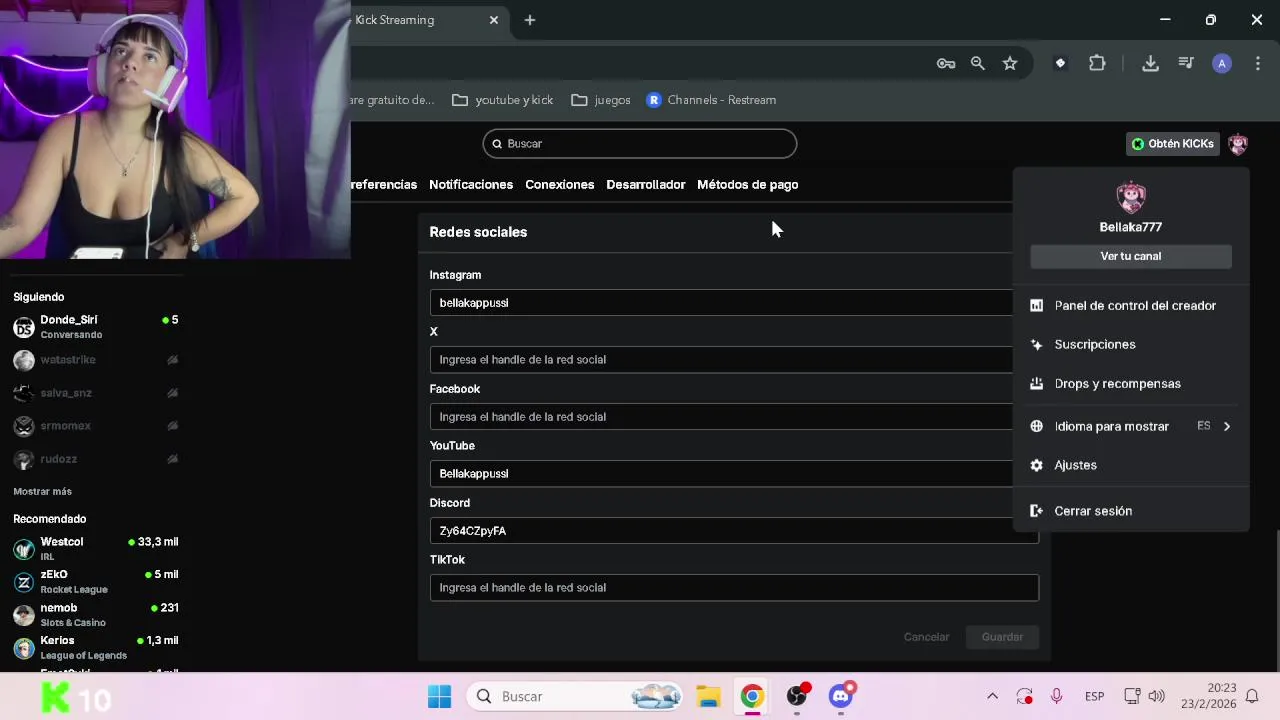Open recommended channel nemob
The height and width of the screenshot is (720, 1280).
pyautogui.click(x=96, y=615)
